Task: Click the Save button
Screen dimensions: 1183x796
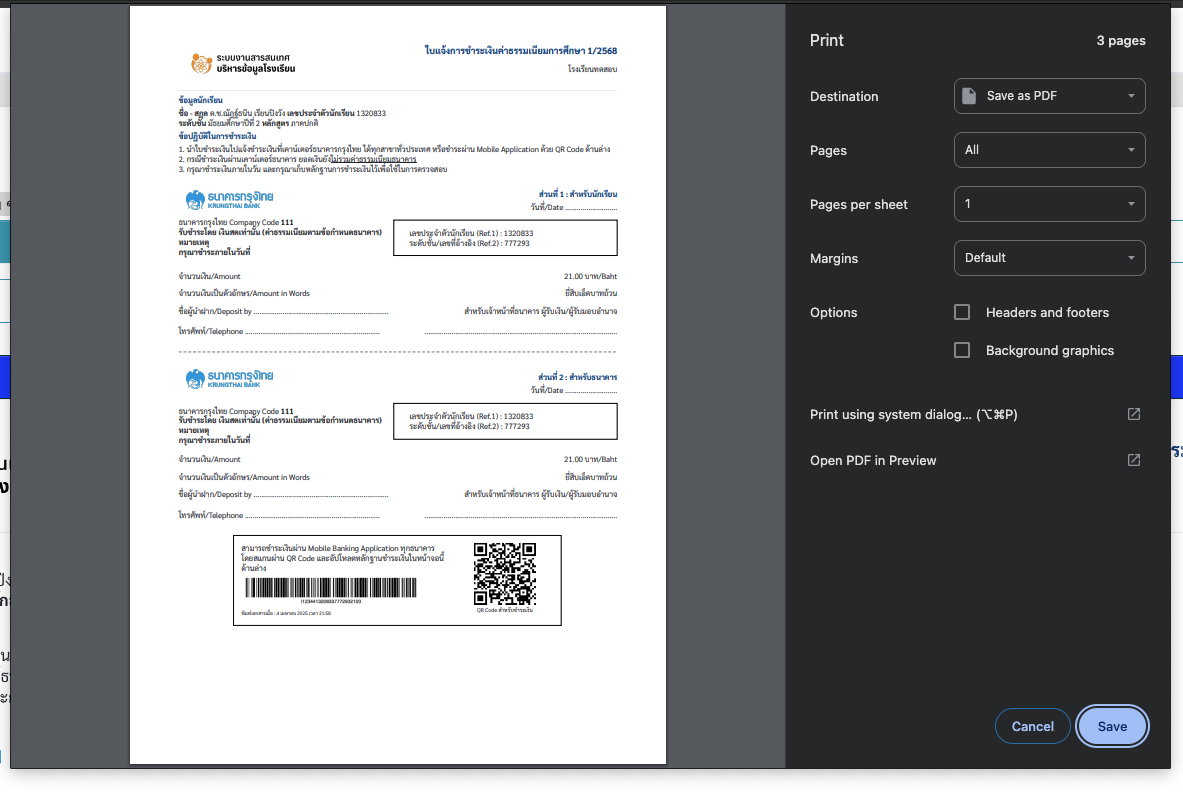Action: 1111,726
